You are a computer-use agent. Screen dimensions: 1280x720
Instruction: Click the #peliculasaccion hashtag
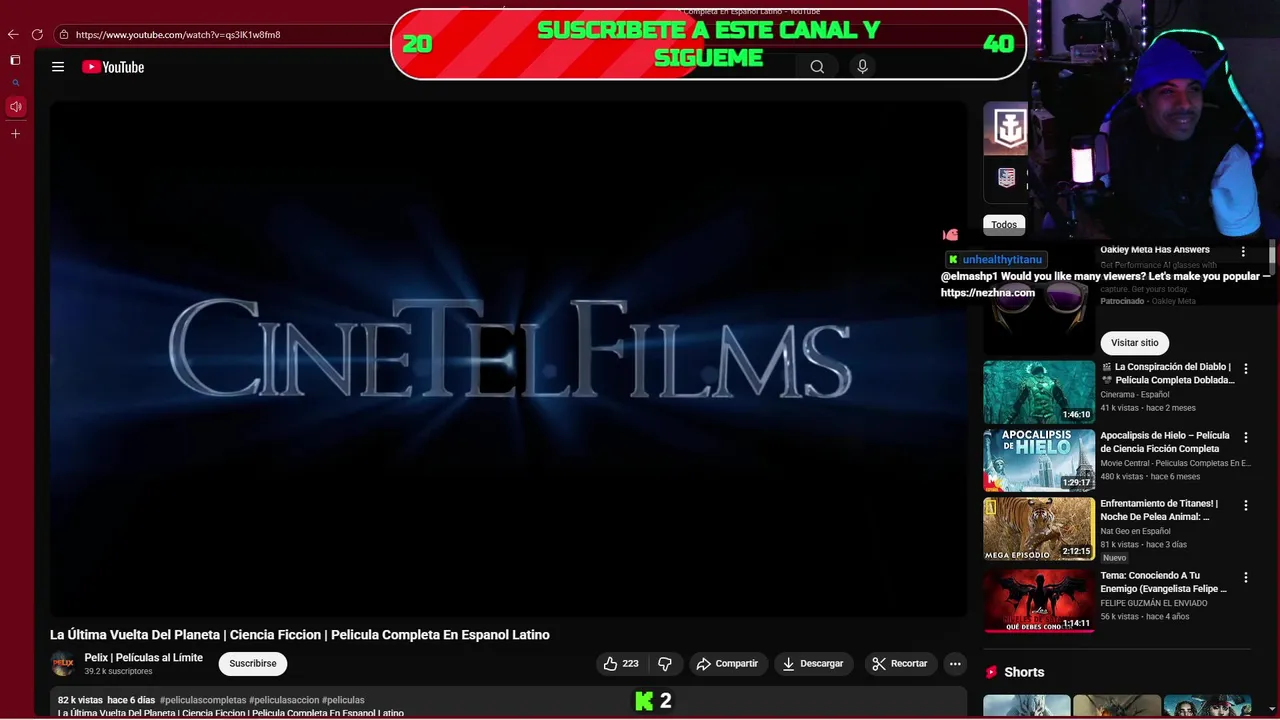284,700
